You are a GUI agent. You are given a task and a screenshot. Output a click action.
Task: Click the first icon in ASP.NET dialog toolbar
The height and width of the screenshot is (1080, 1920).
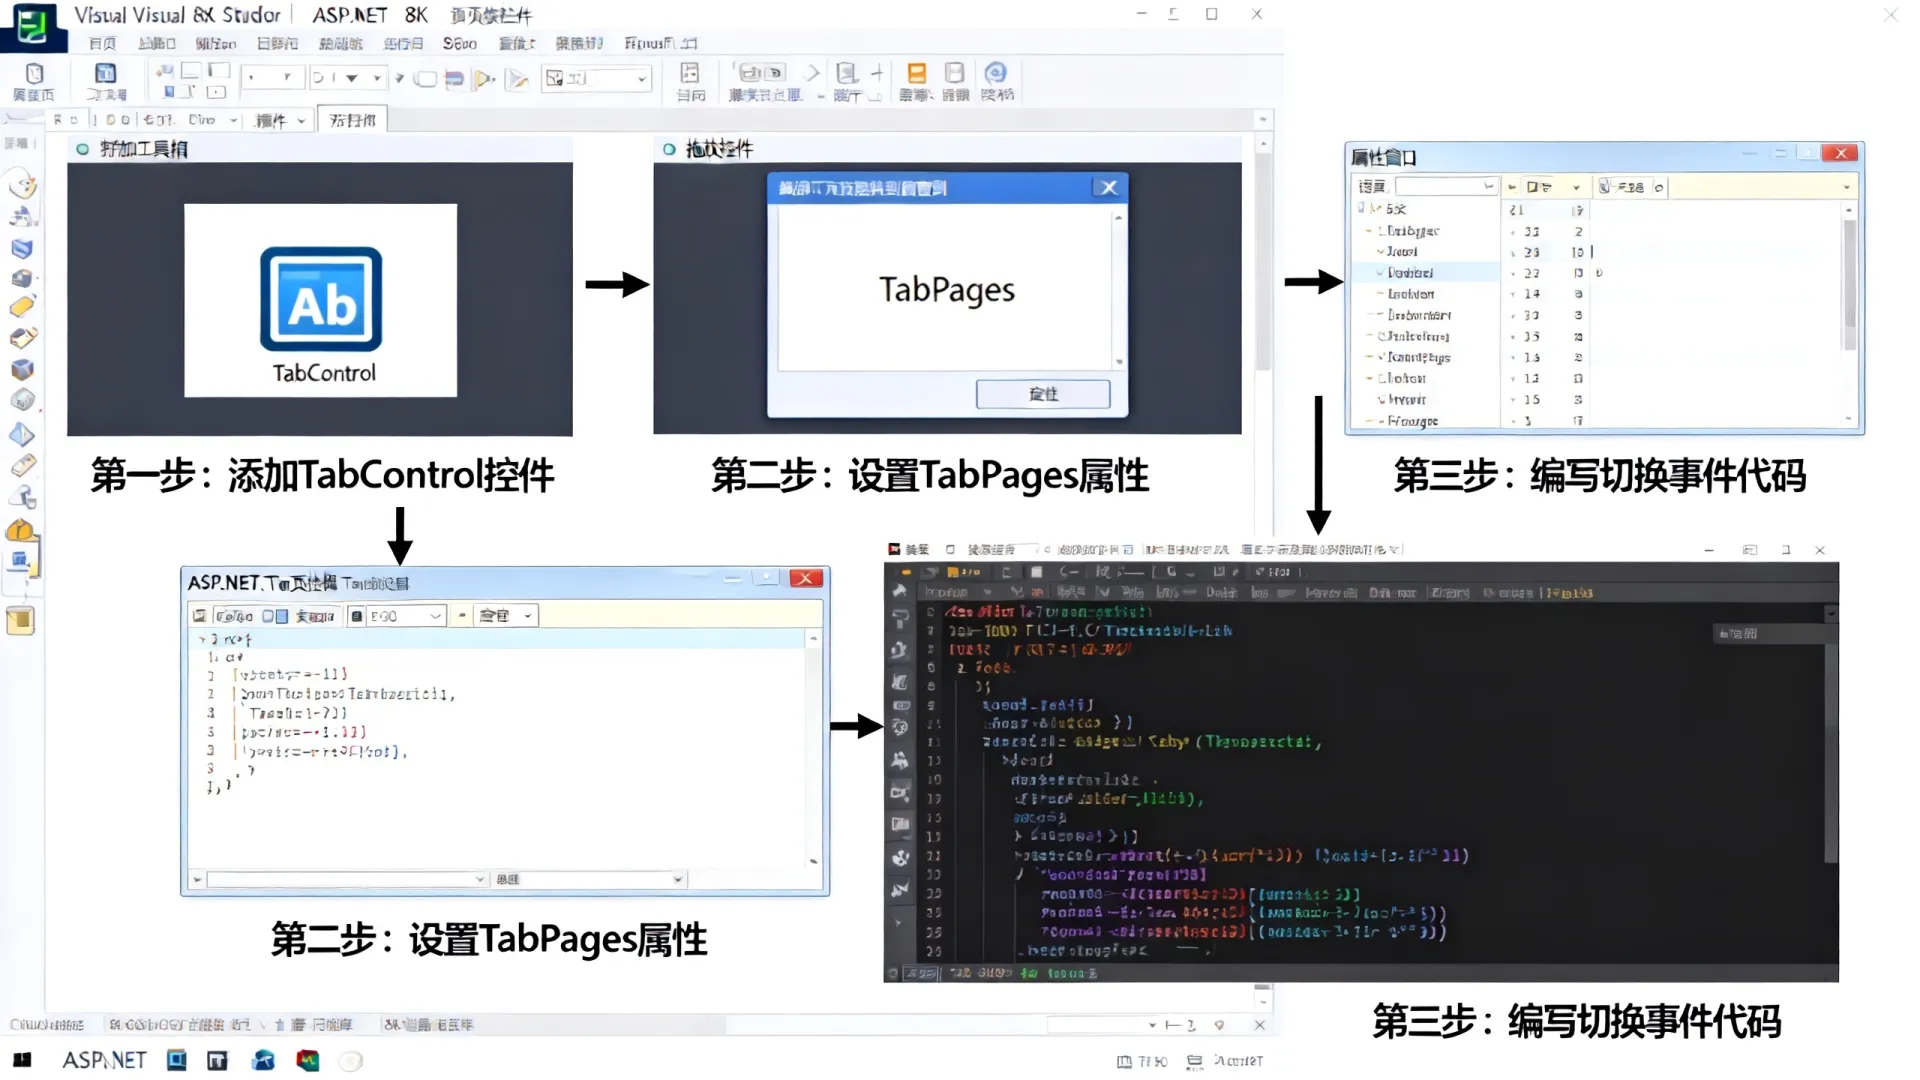click(200, 616)
